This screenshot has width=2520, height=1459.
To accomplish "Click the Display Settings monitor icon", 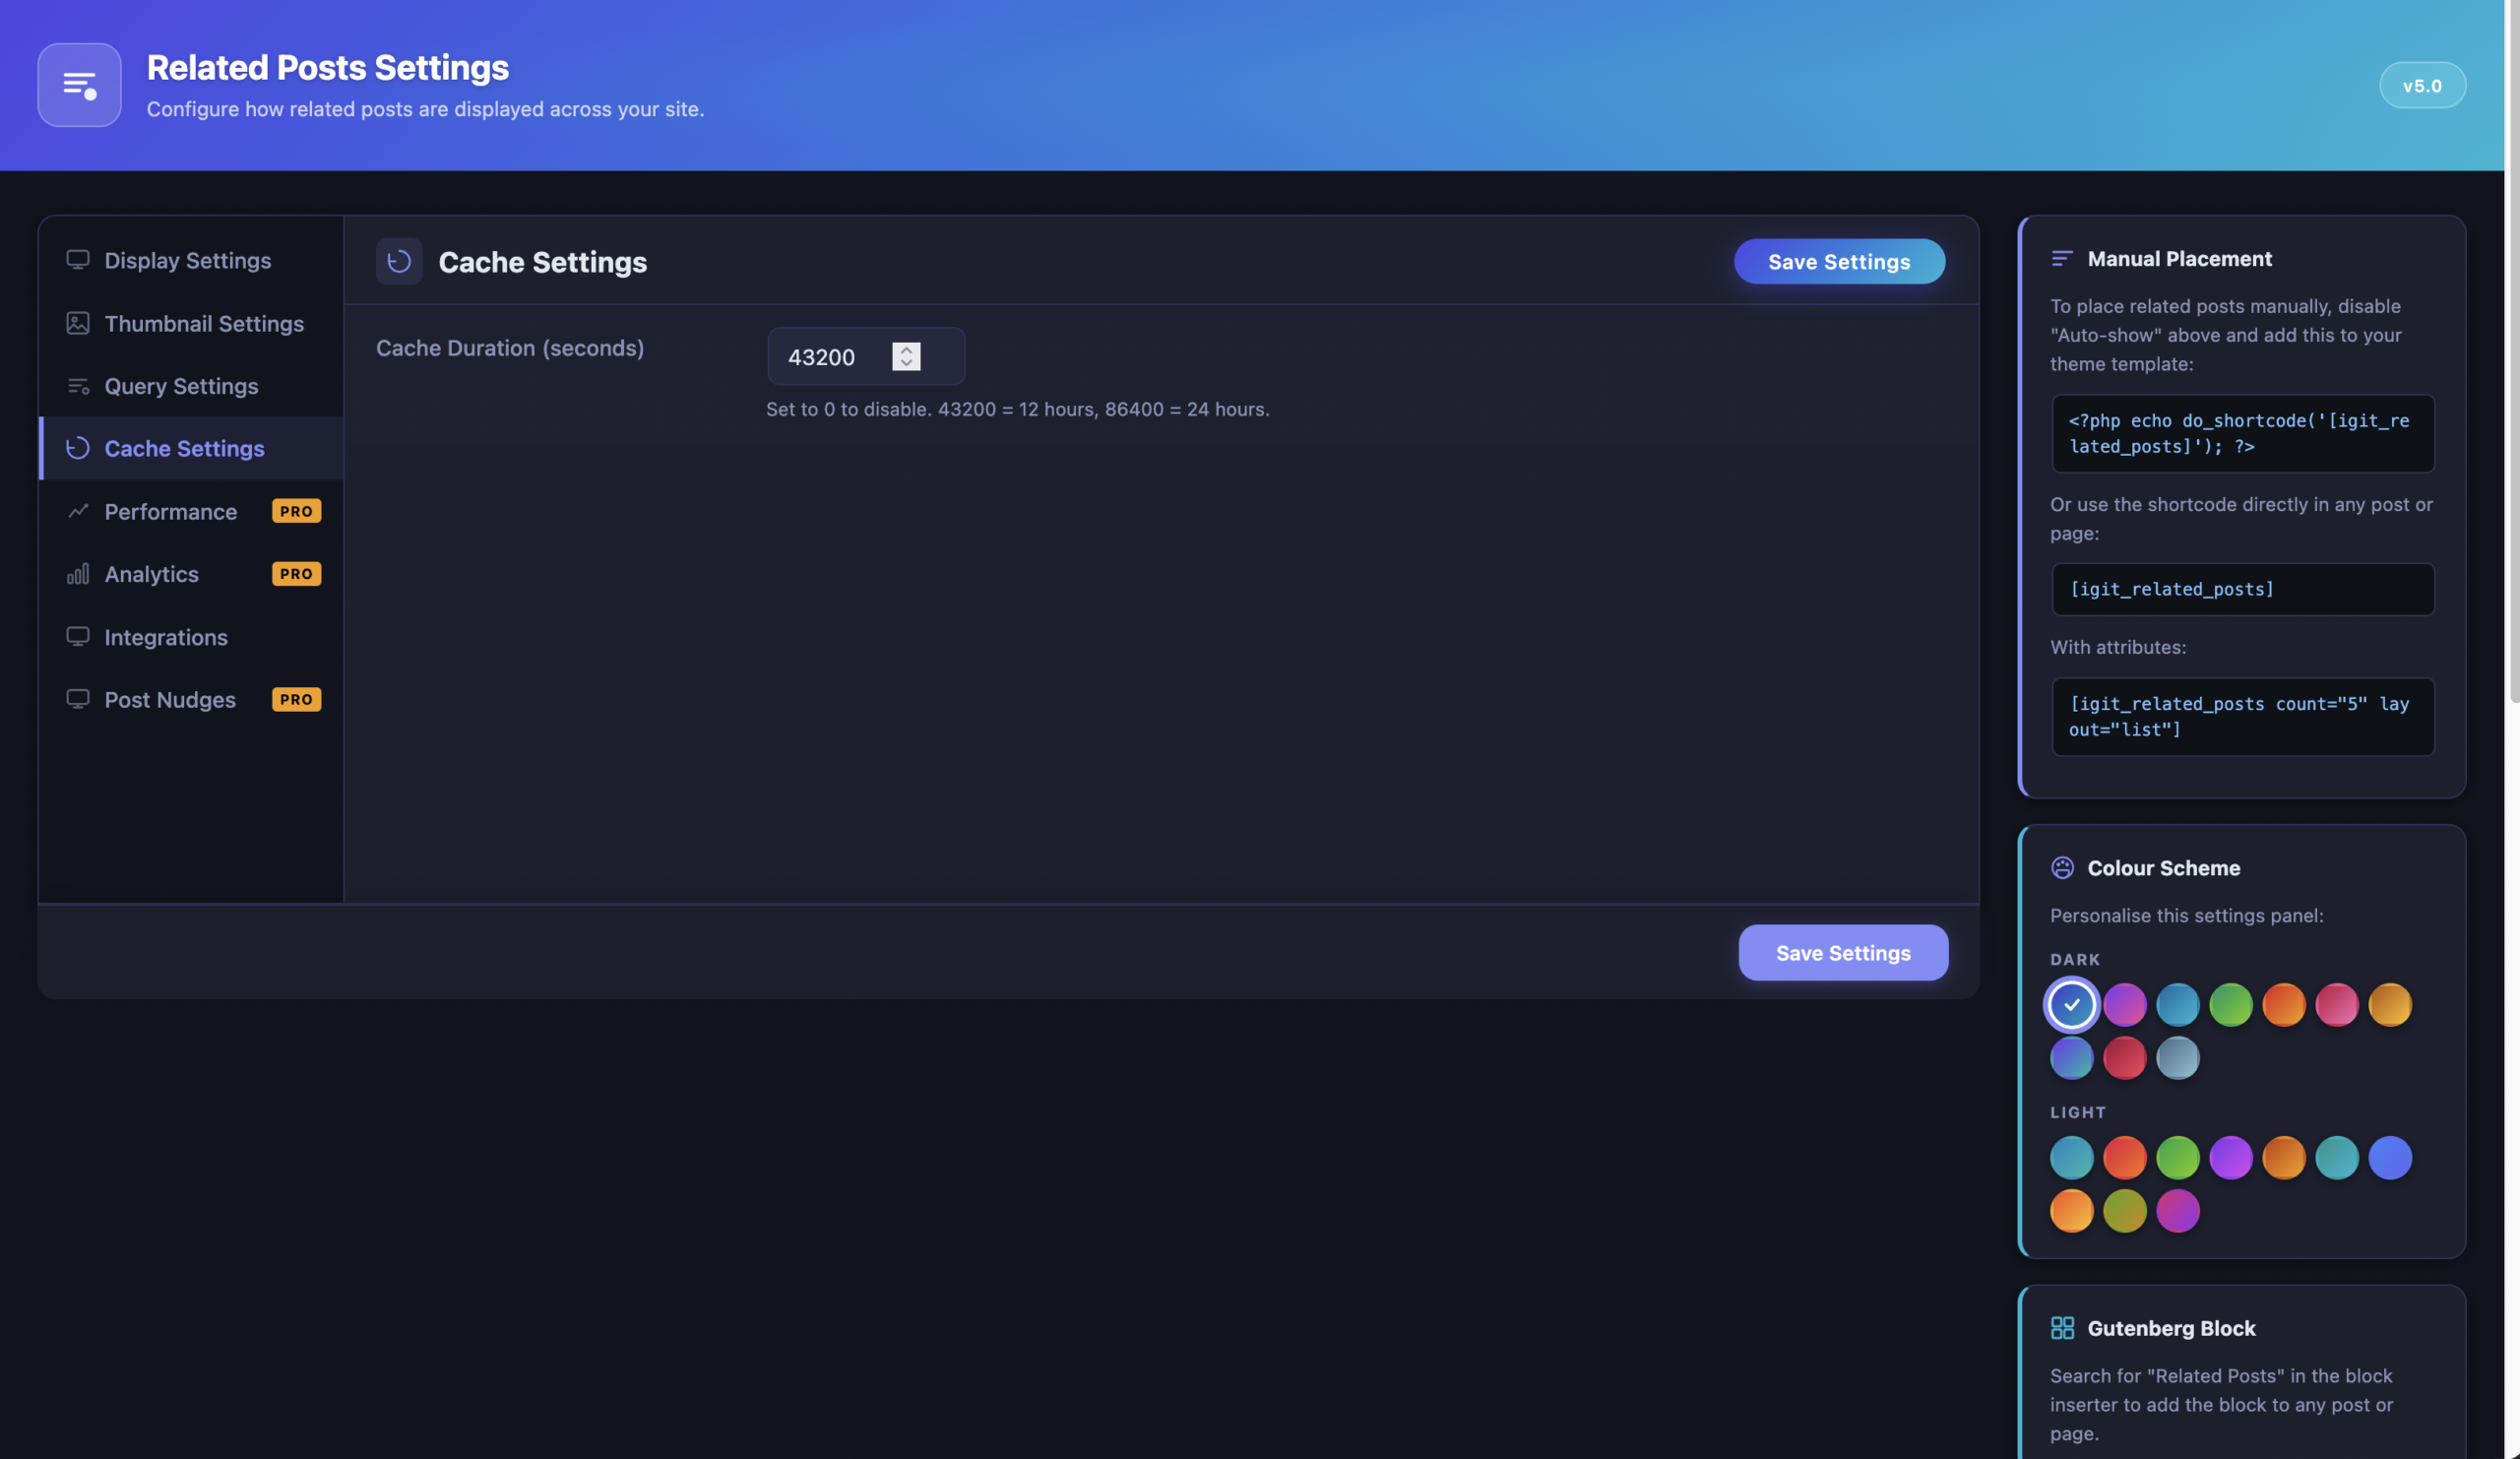I will tap(77, 259).
